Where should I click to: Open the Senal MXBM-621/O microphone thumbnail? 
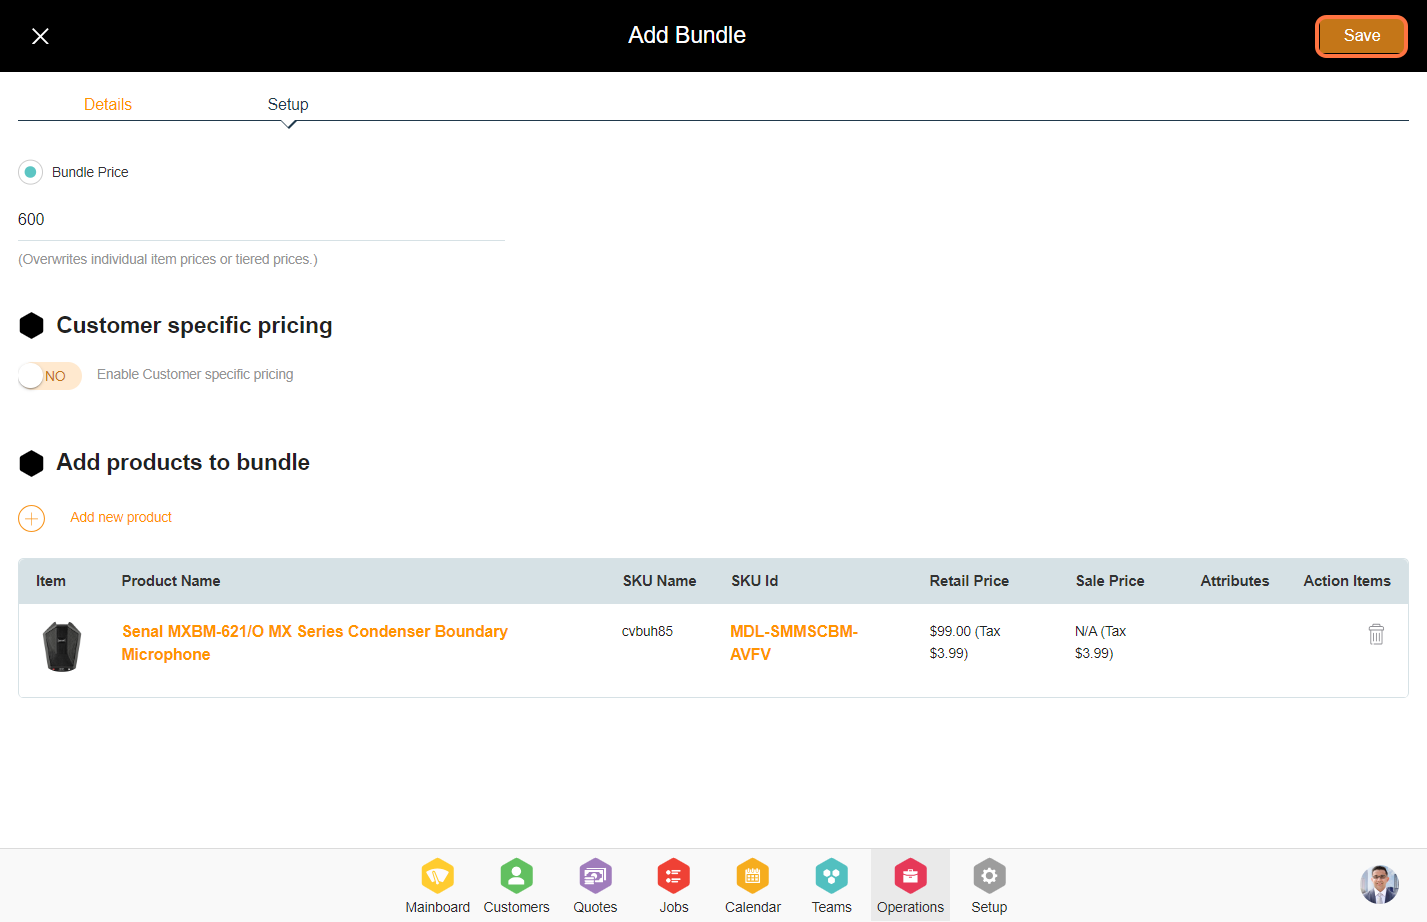click(x=62, y=646)
